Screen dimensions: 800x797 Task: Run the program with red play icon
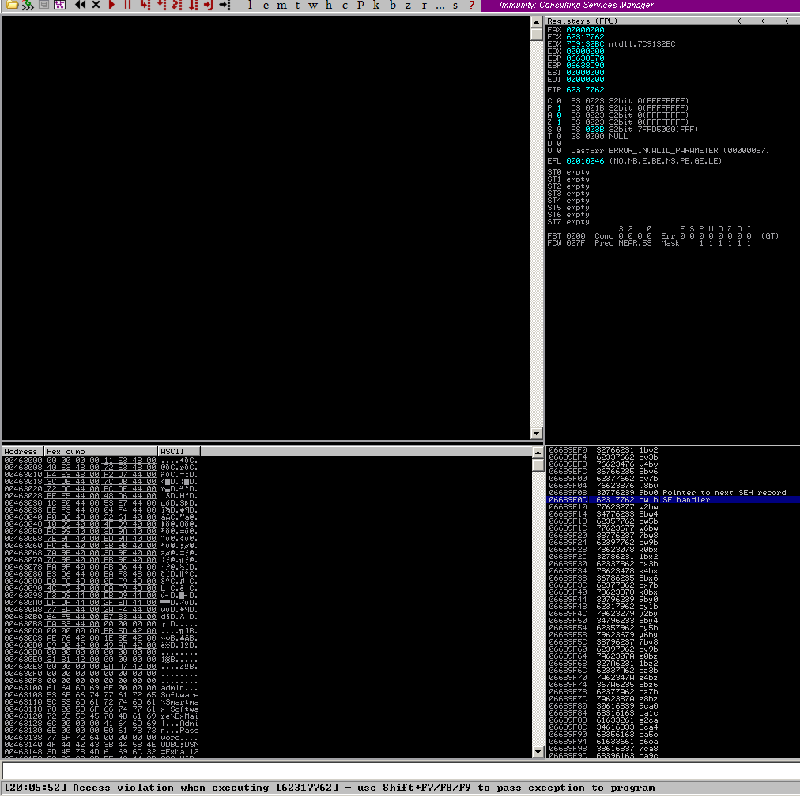112,6
